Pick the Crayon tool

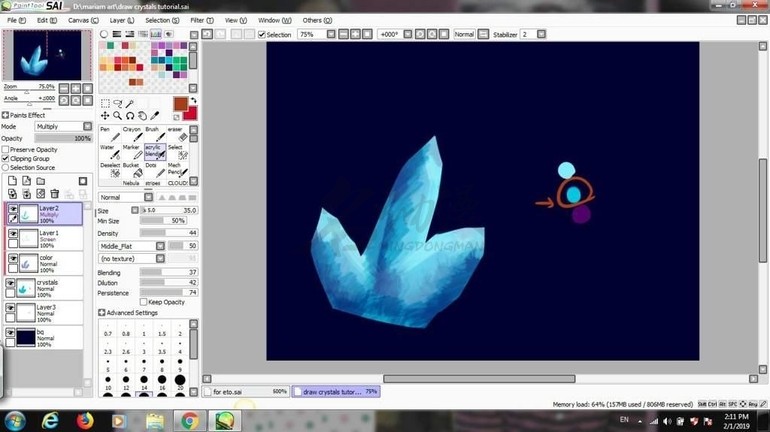(131, 134)
